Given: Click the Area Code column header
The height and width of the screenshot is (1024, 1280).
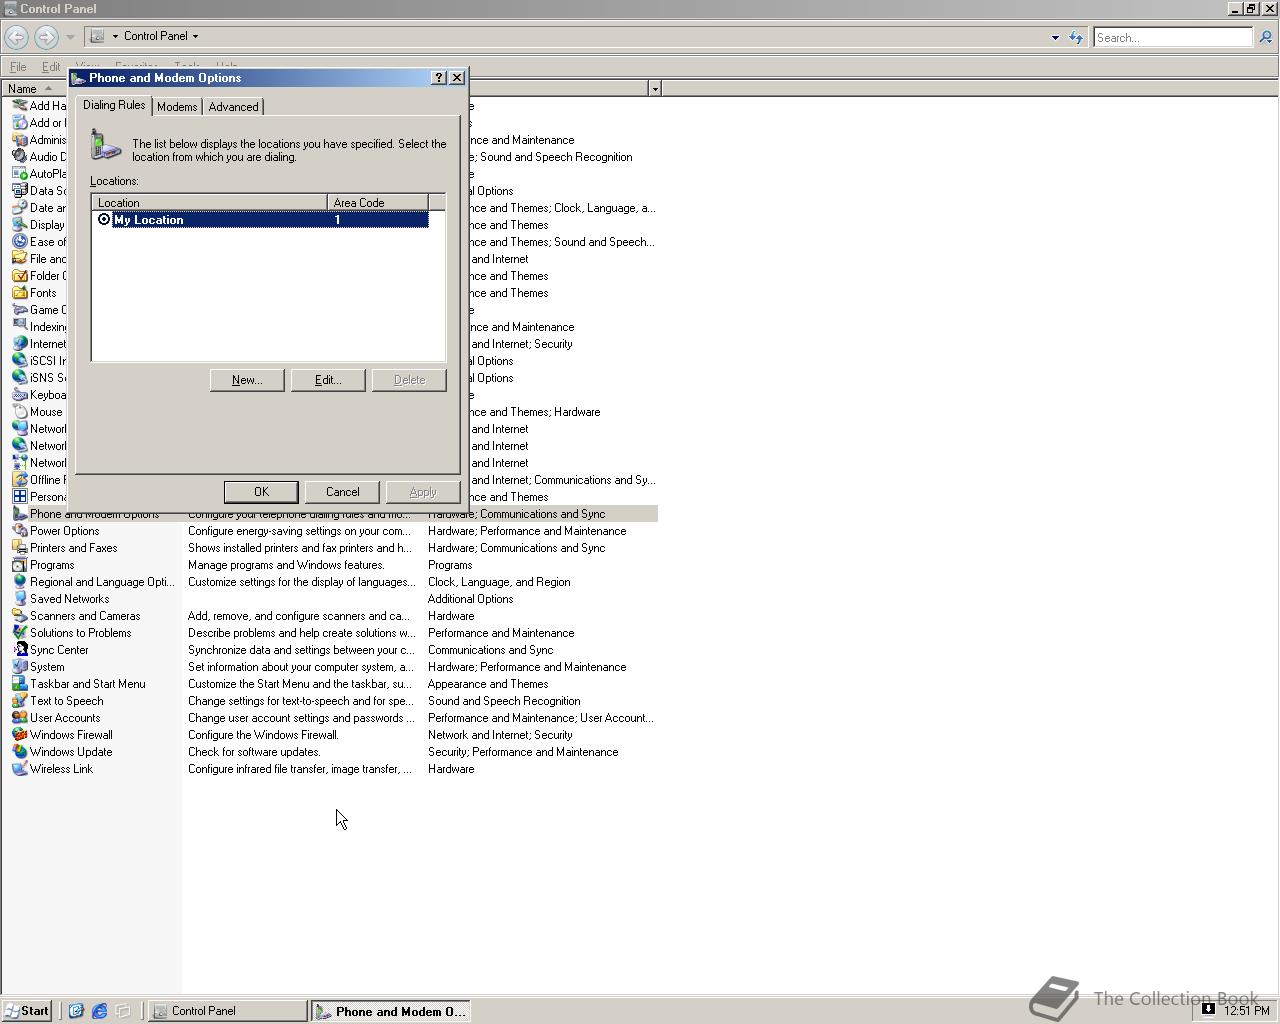Looking at the screenshot, I should coord(377,203).
